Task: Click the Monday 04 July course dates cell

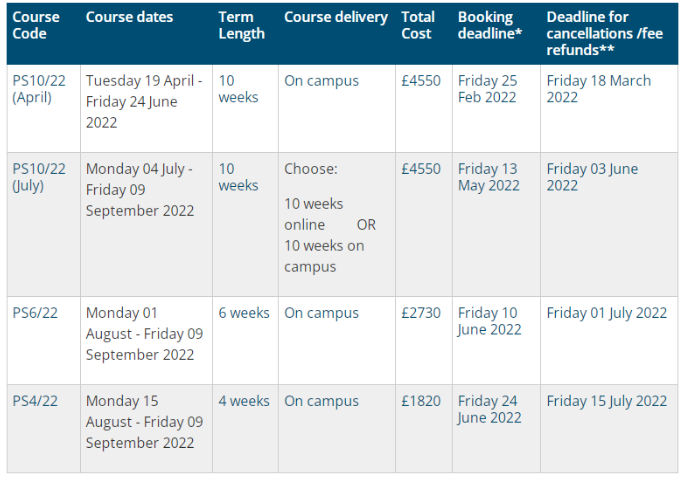Action: tap(140, 189)
